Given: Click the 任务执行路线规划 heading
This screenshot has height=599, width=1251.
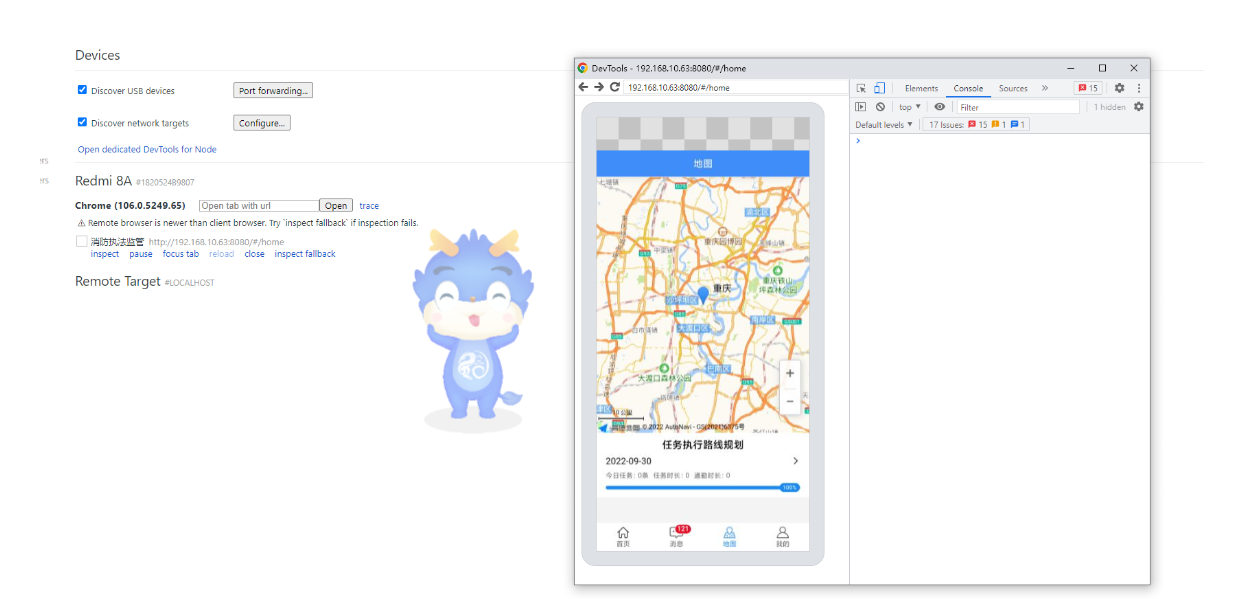Looking at the screenshot, I should click(703, 444).
